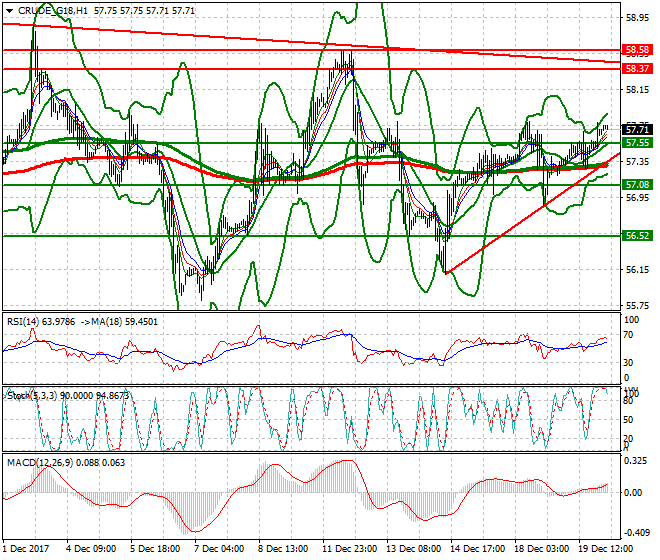The width and height of the screenshot is (660, 560).
Task: Click the triangle arrow beside CRUDE_G18,H1
Action: click(6, 6)
